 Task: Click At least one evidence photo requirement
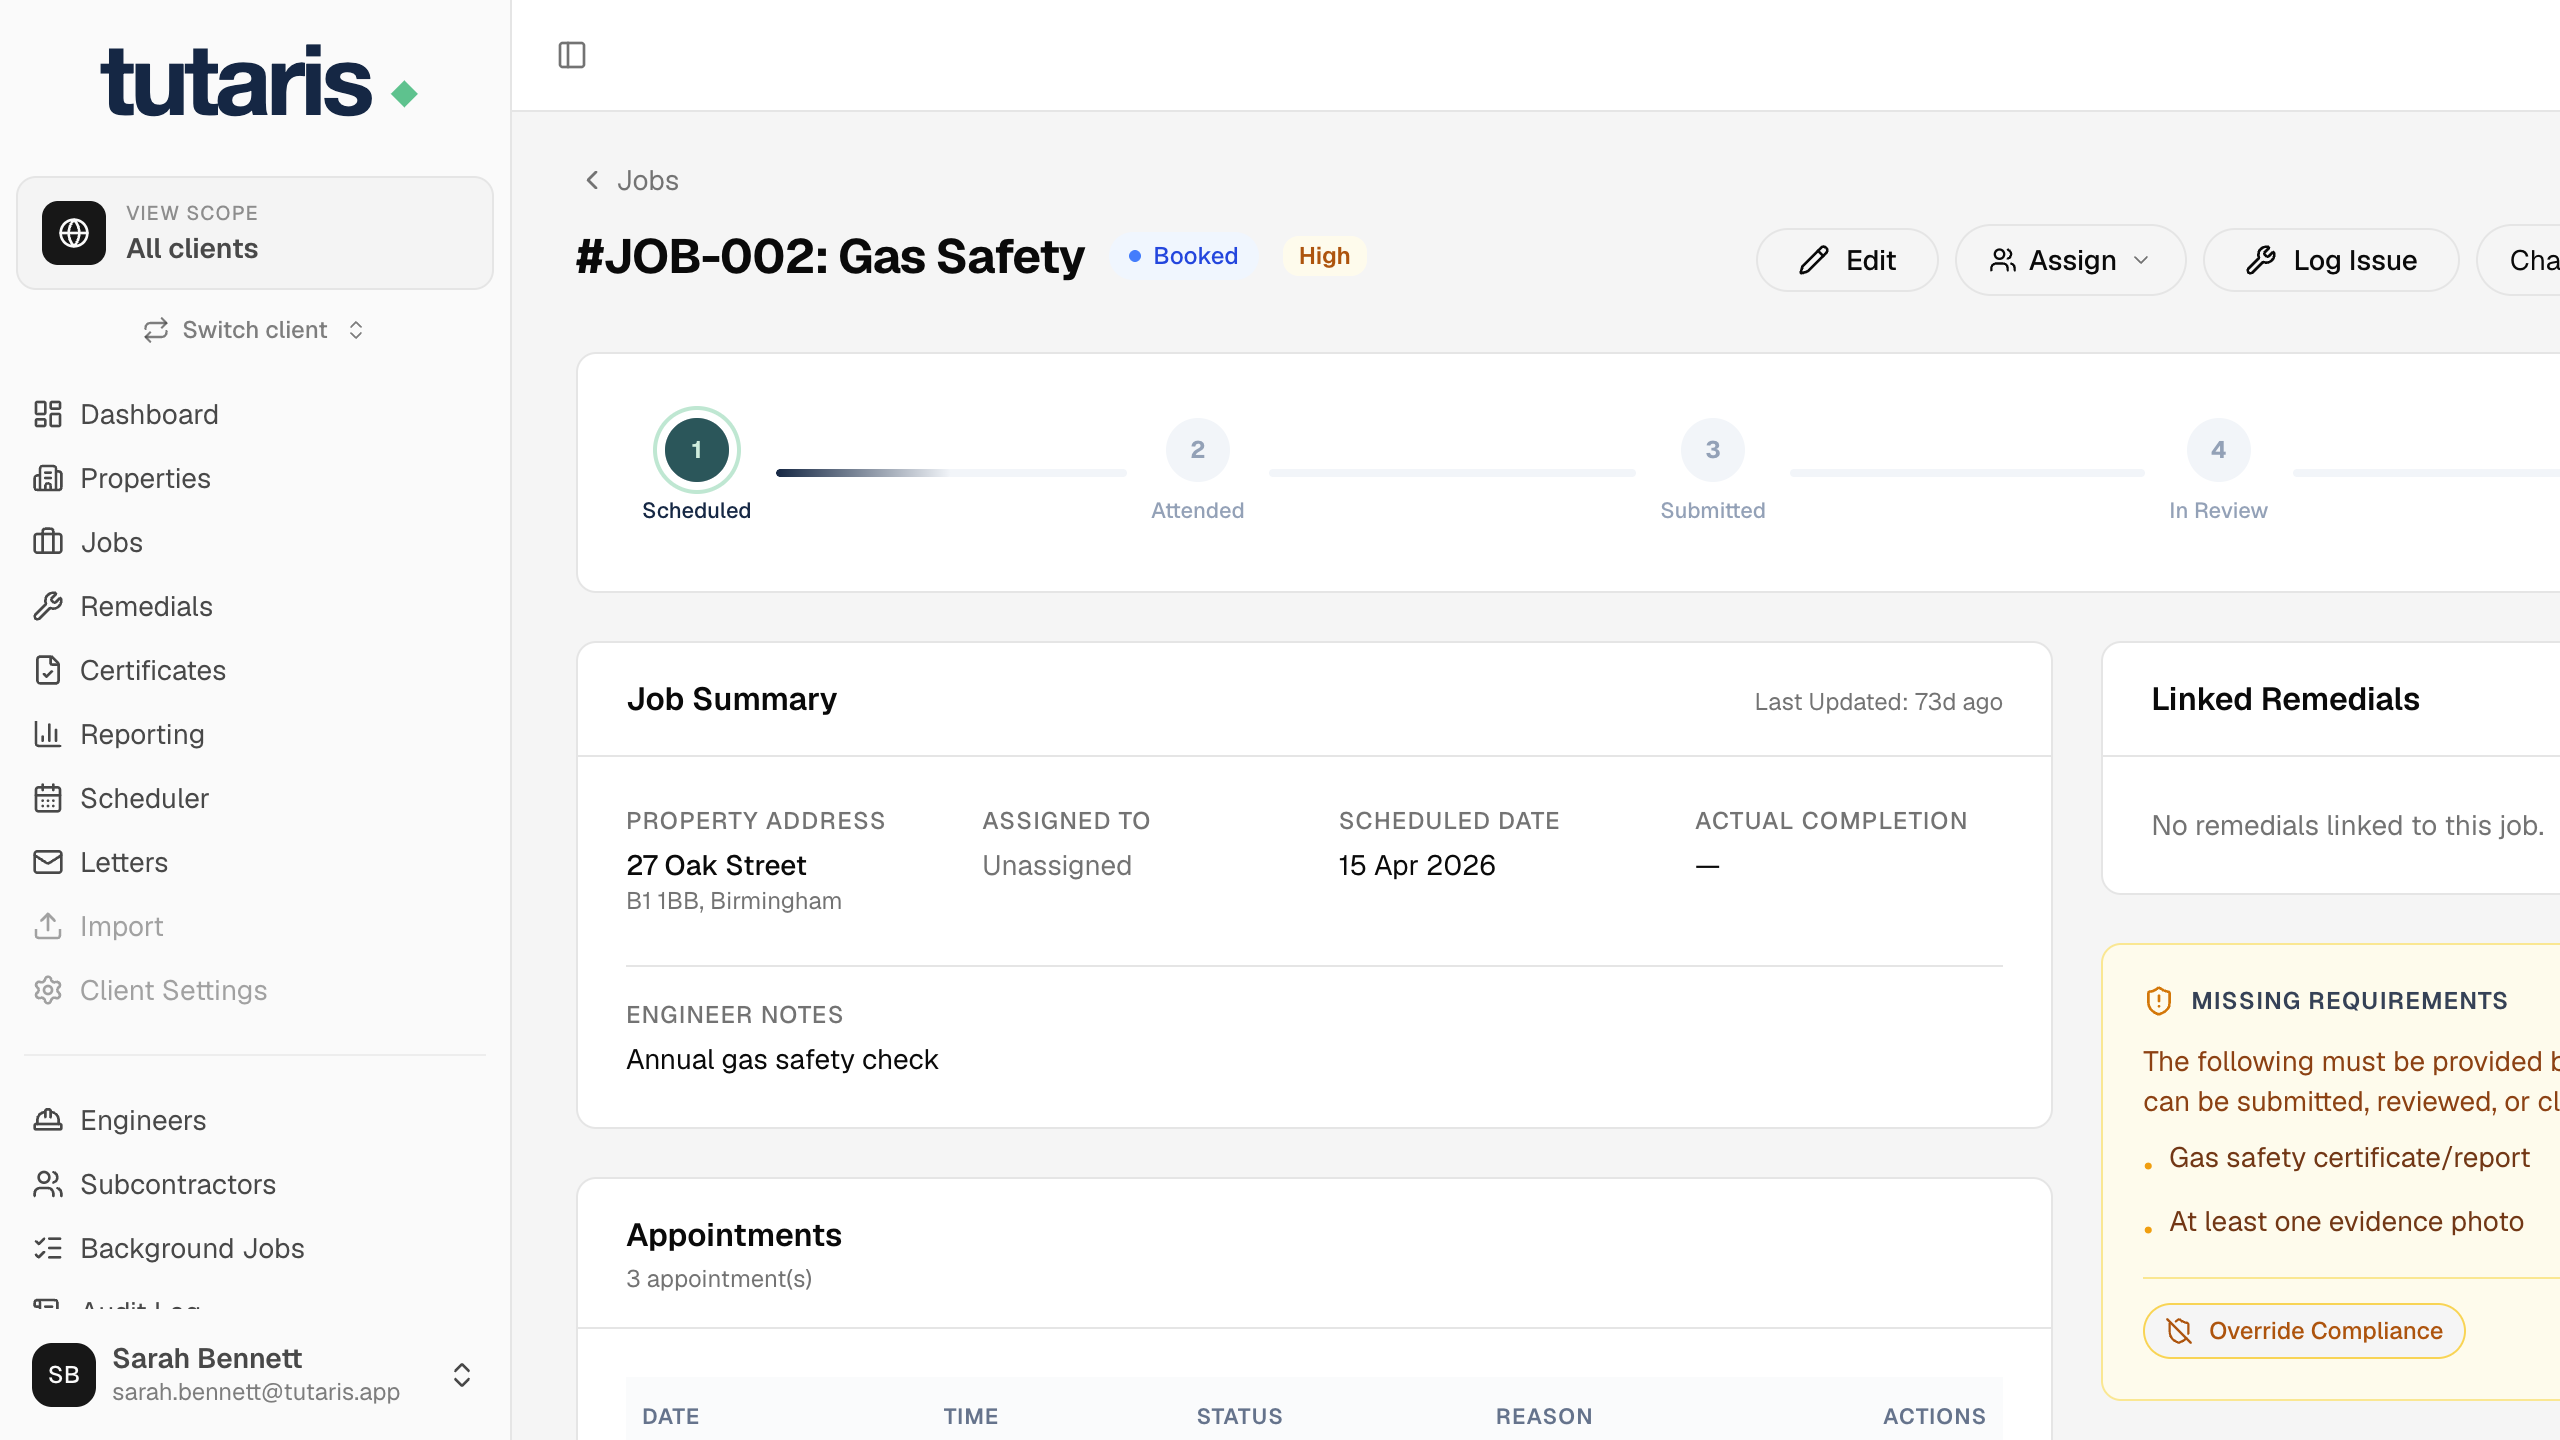2346,1222
